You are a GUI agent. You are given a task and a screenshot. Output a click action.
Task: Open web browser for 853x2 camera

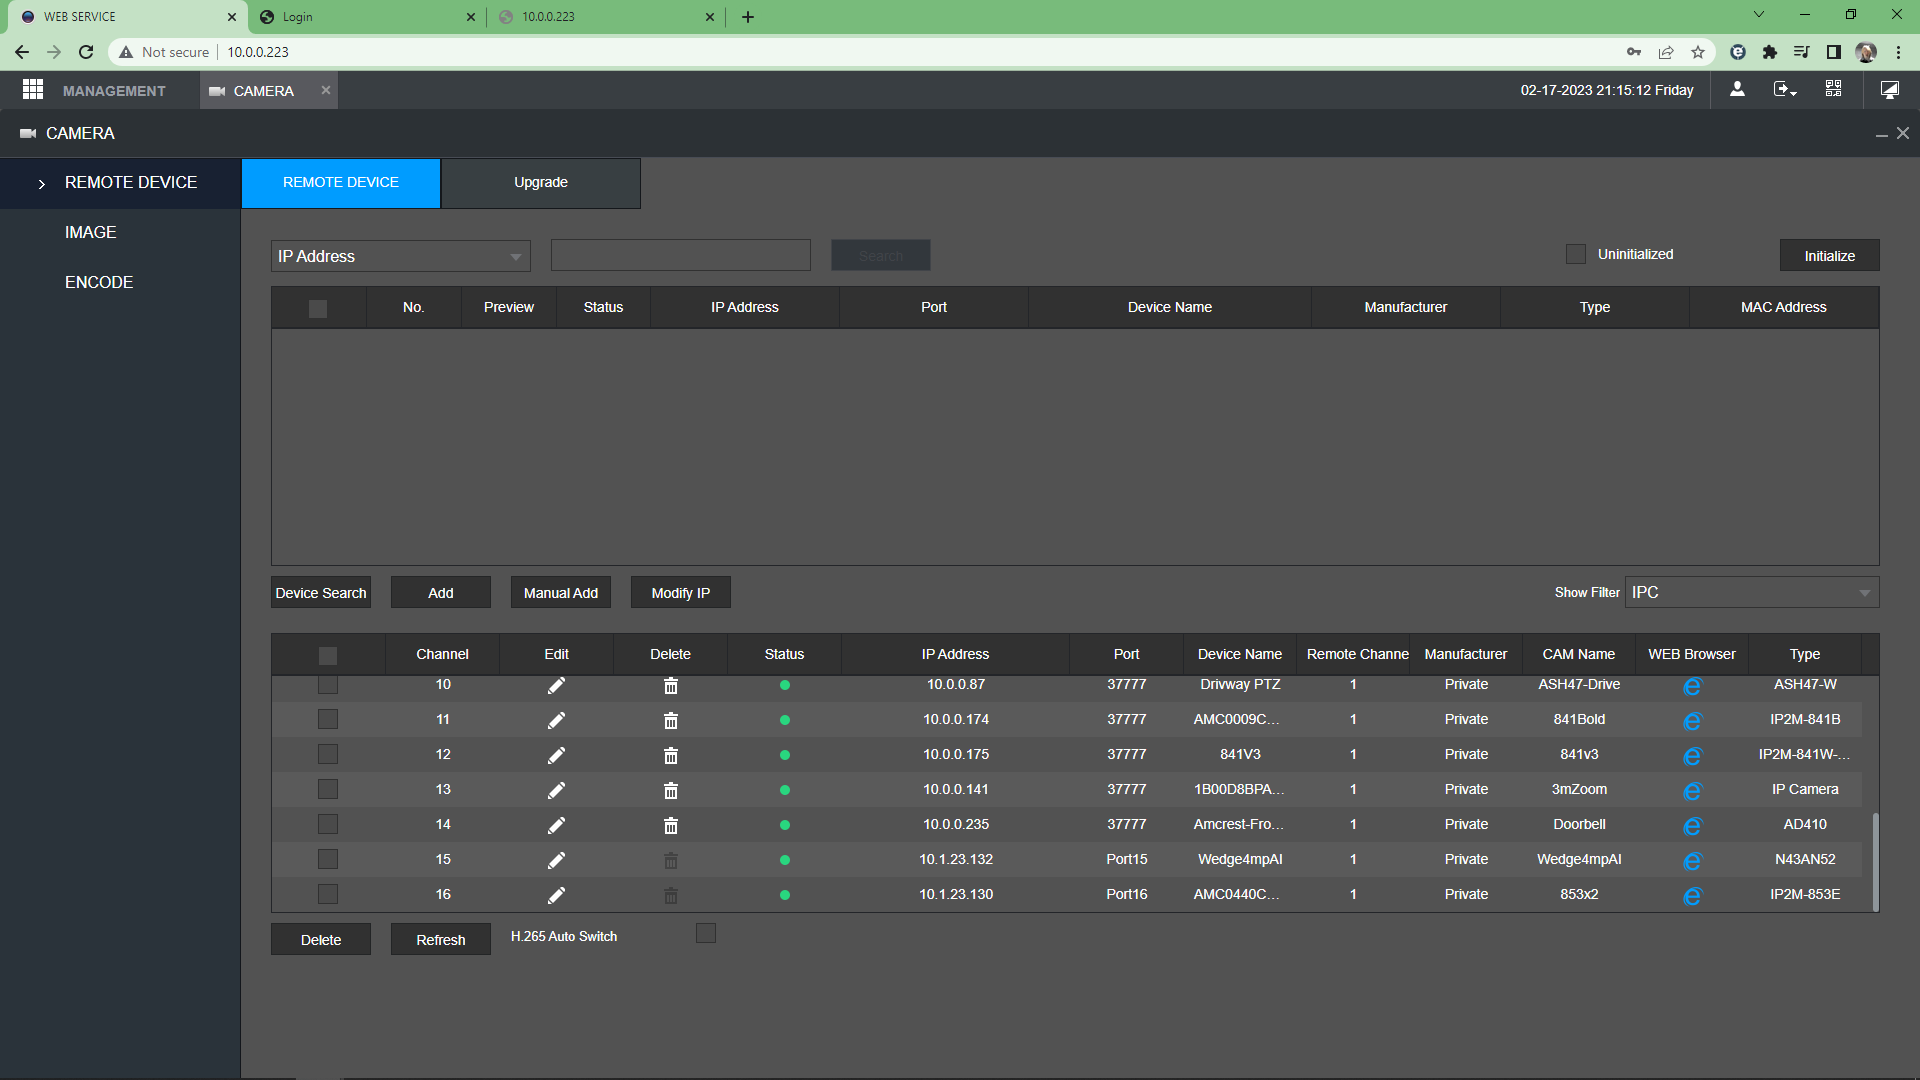pos(1692,896)
